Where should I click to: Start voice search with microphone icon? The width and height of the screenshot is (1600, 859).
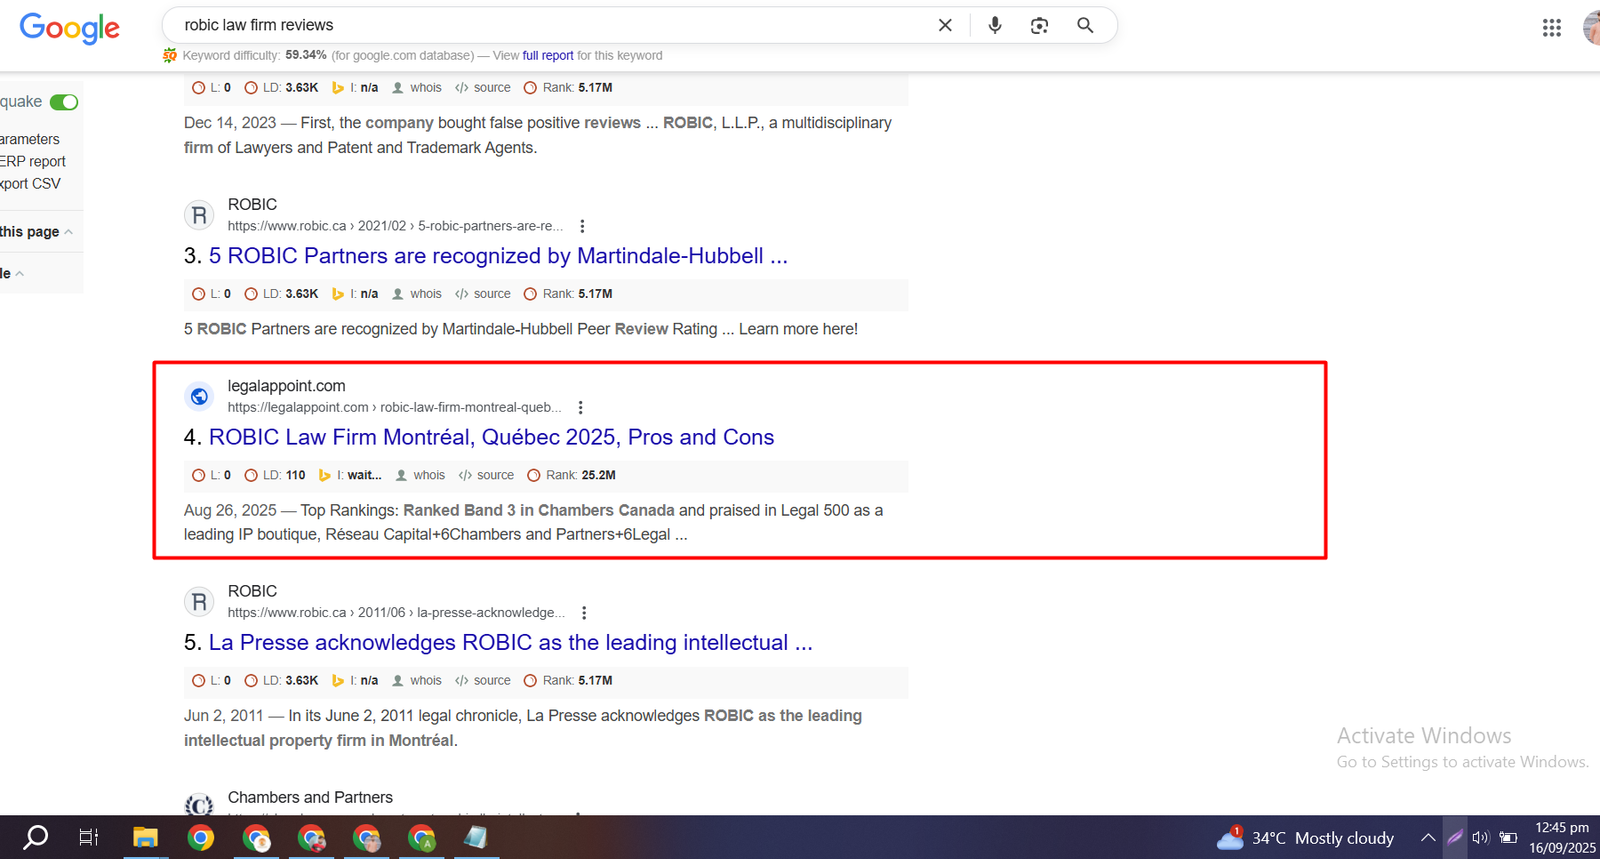pyautogui.click(x=994, y=25)
